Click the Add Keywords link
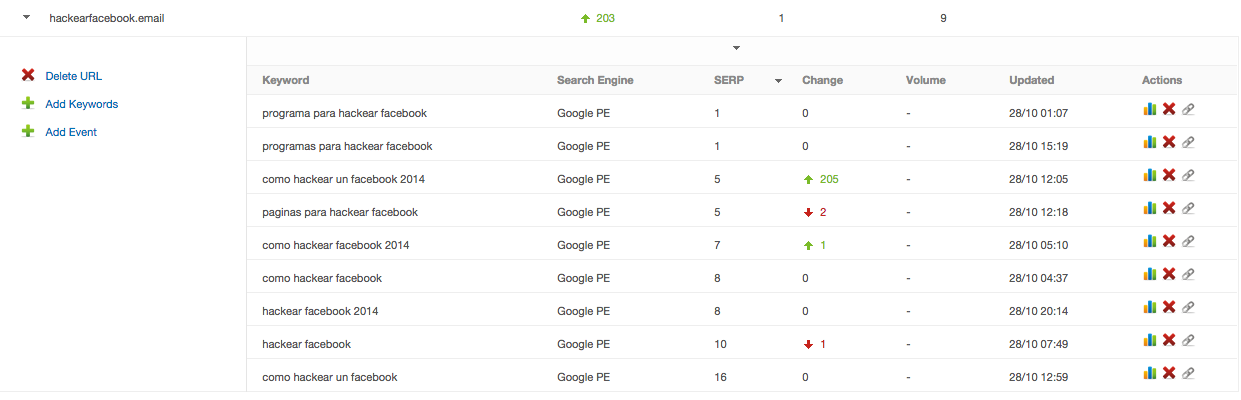This screenshot has height=400, width=1241. coord(82,104)
